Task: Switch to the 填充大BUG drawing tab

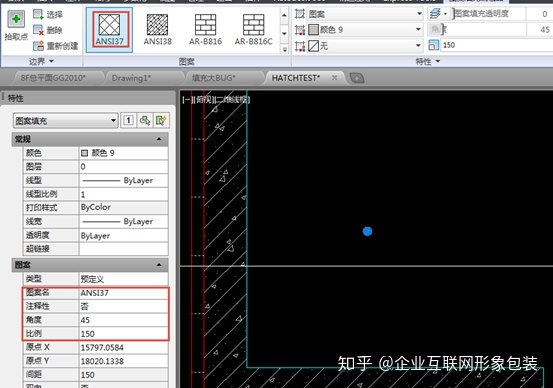Action: [214, 78]
